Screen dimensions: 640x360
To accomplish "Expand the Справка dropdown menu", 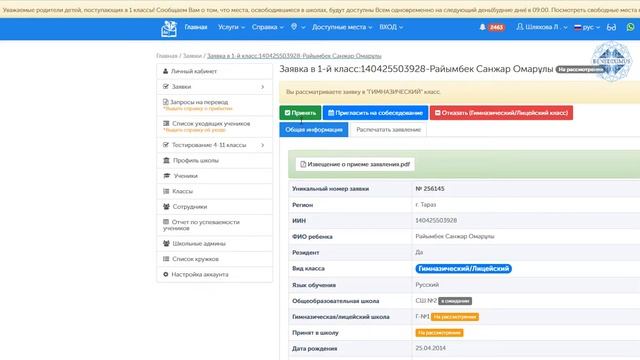I will pyautogui.click(x=267, y=27).
